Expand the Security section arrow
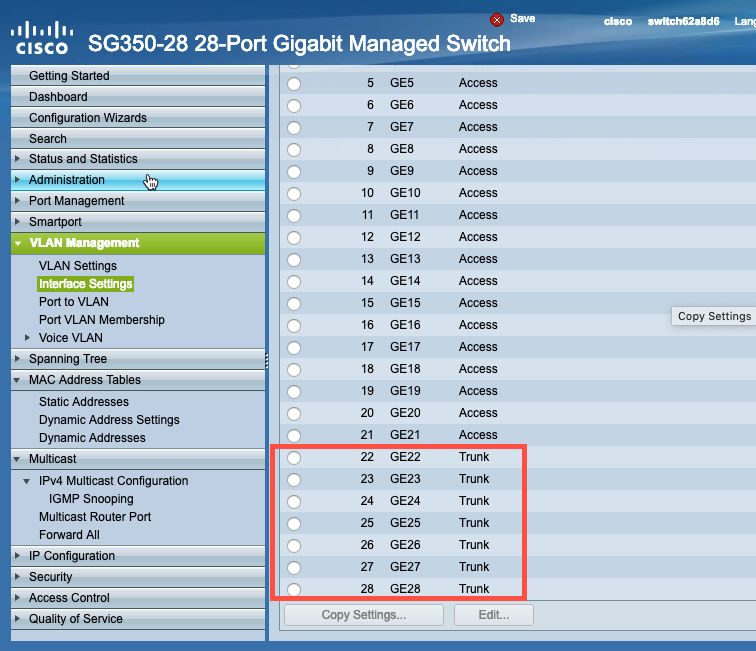 click(17, 576)
